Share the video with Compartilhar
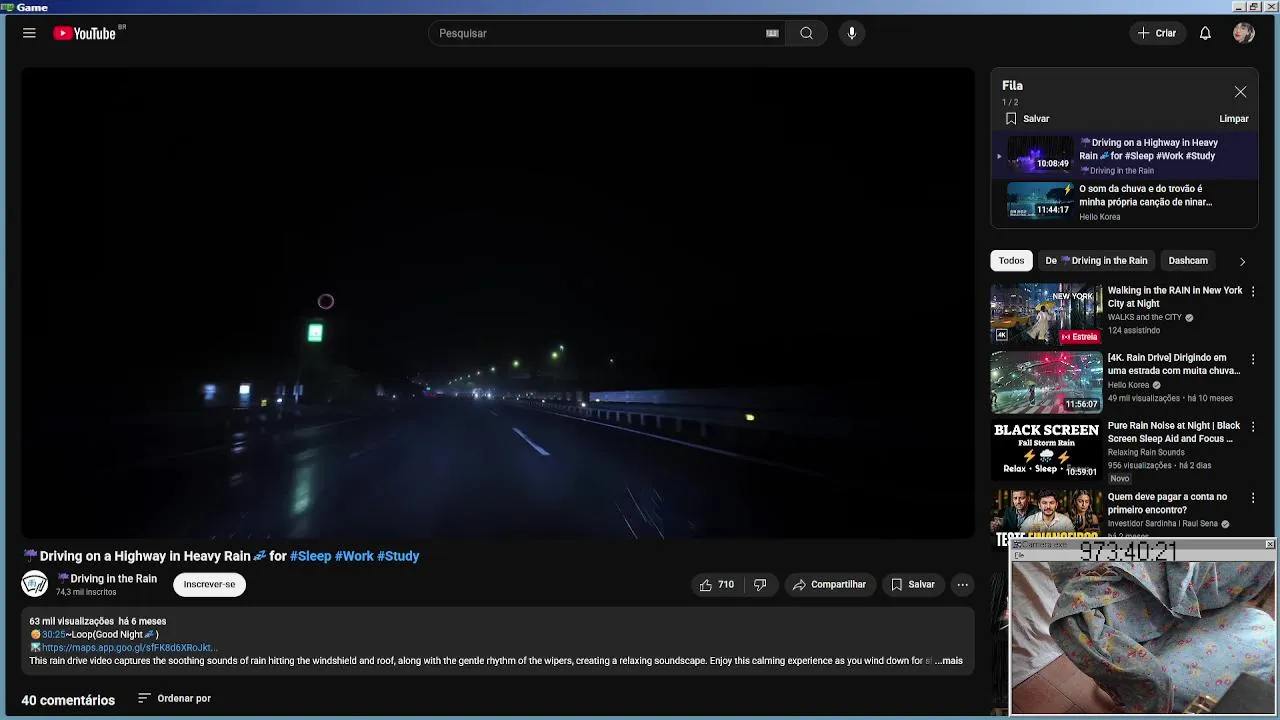This screenshot has height=720, width=1280. coord(830,584)
